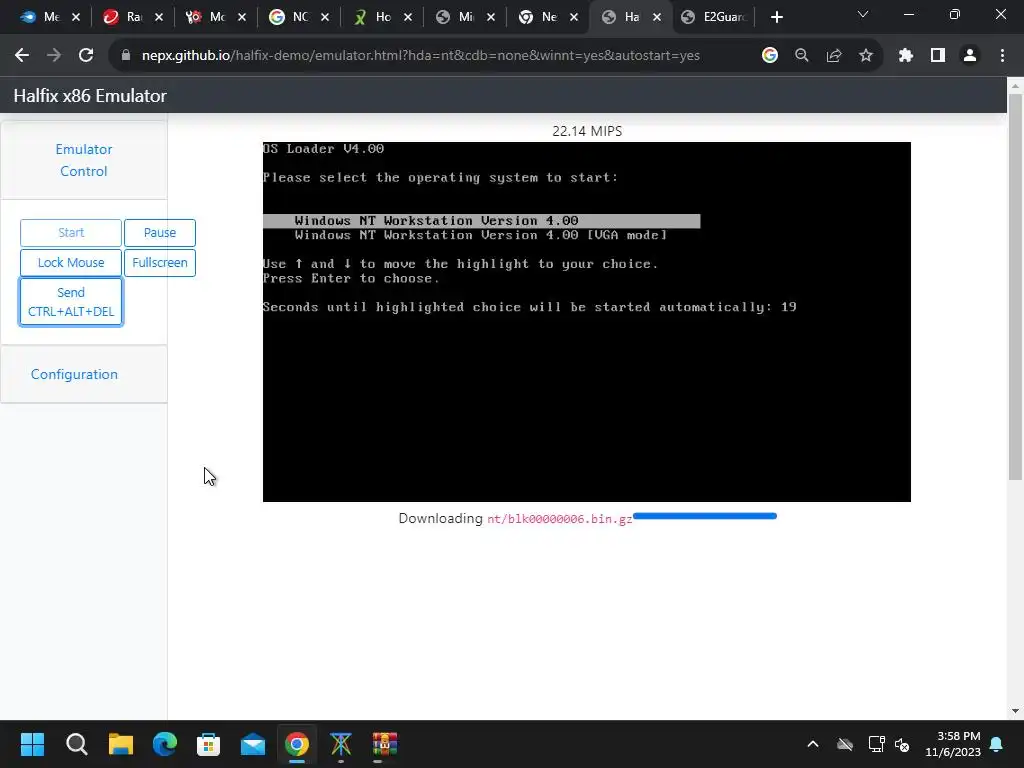Switch to the 'NC' Google tab
Screen dimensions: 1024x768
[x=291, y=17]
